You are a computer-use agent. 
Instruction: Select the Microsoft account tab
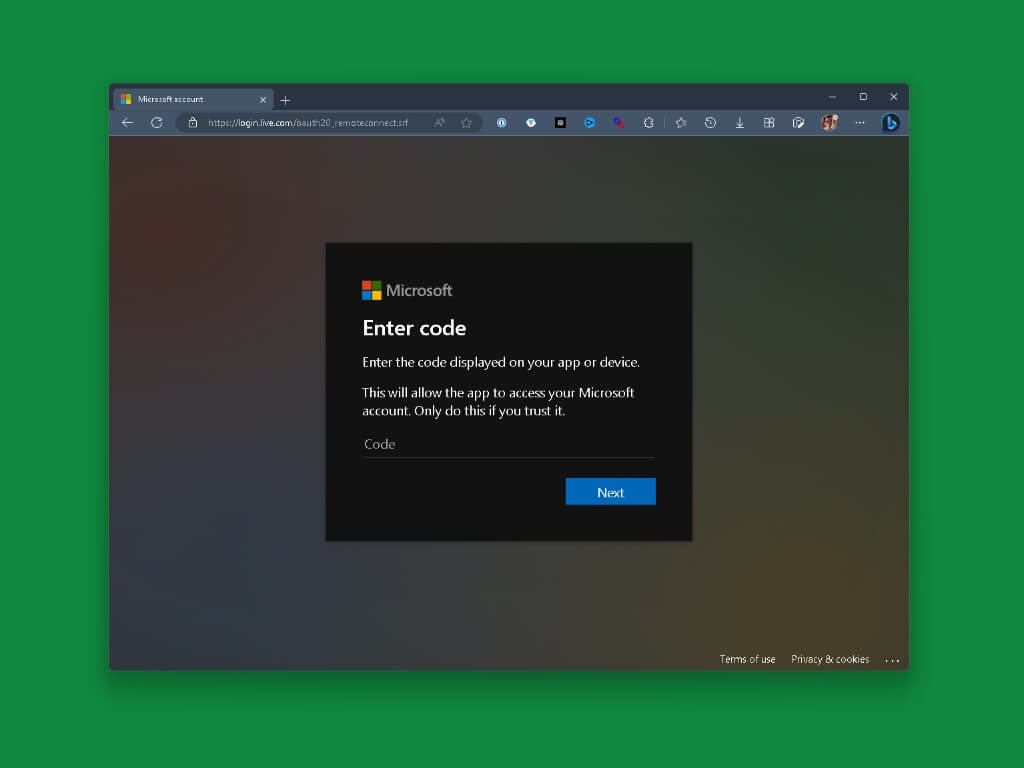193,99
